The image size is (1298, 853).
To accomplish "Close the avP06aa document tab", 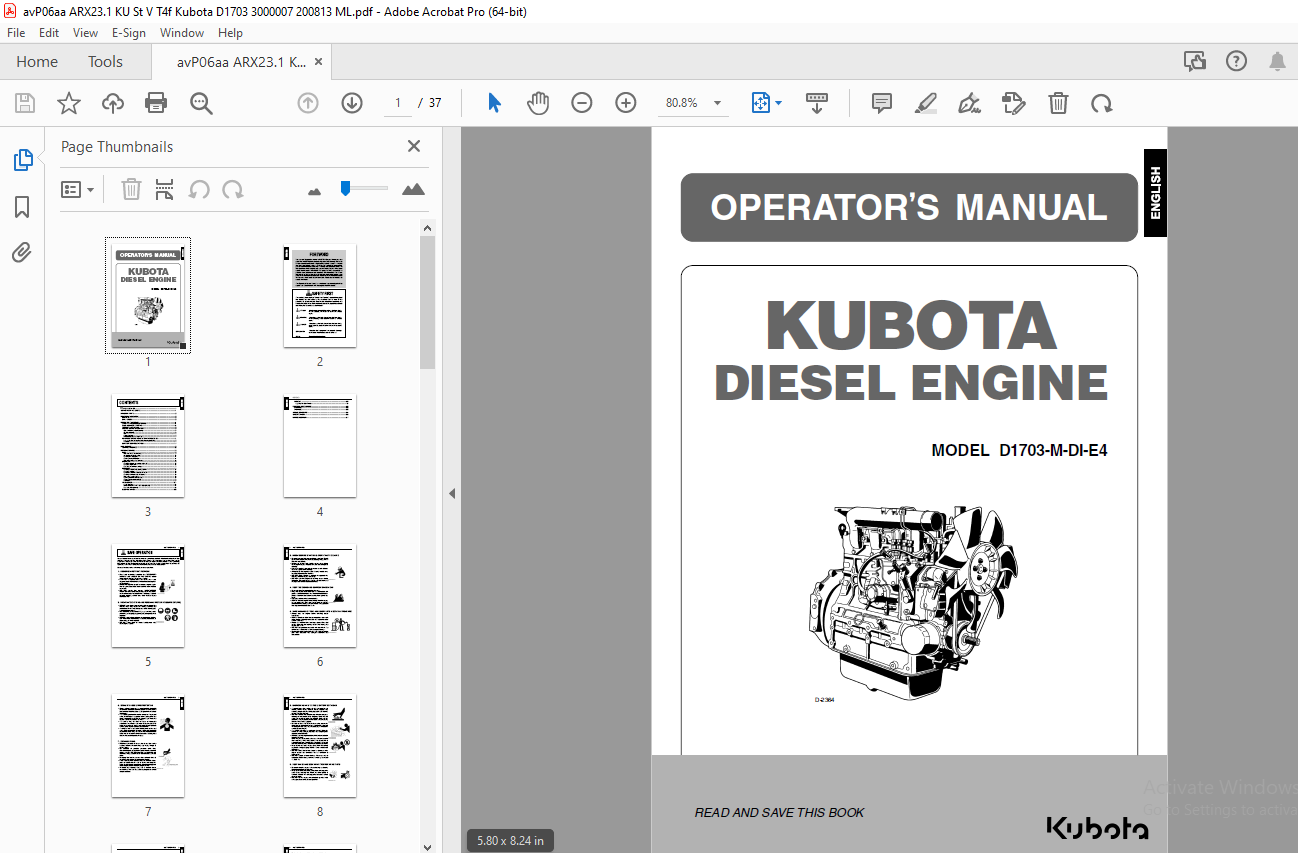I will click(x=319, y=61).
